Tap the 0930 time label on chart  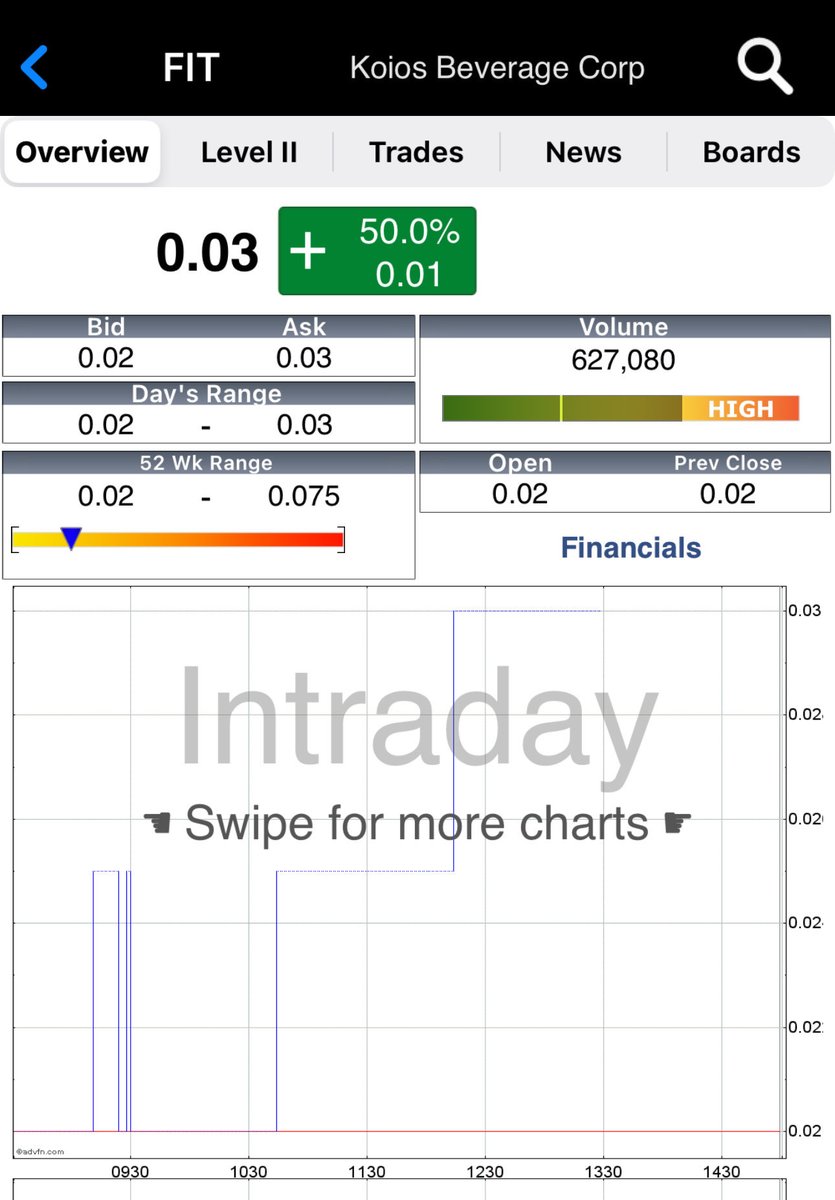(130, 1171)
